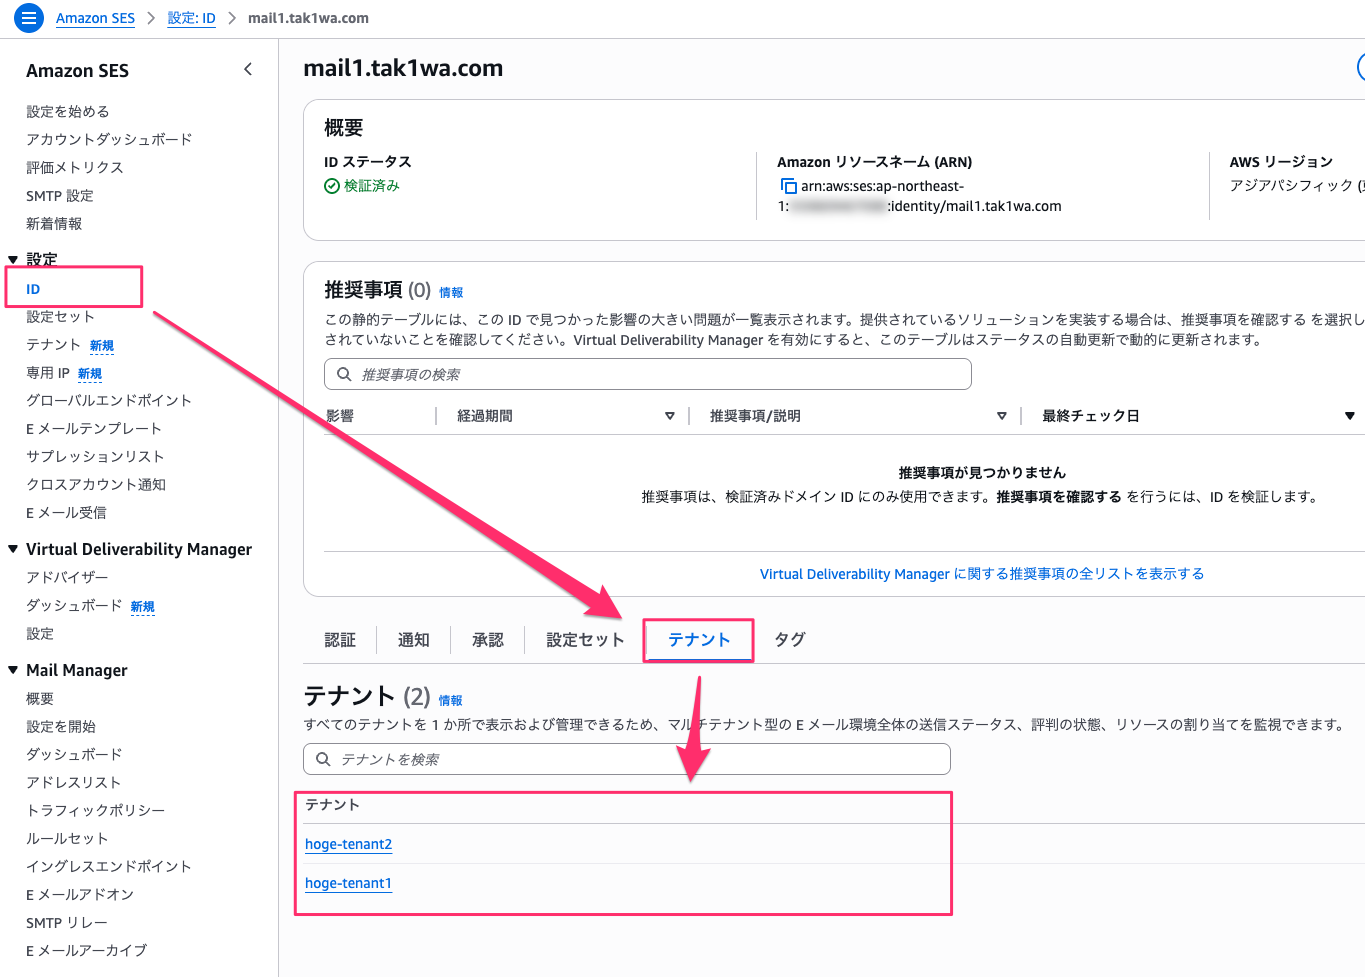Open 設定を開始 under Mail Manager
Screen dimensions: 1365x977
point(61,727)
